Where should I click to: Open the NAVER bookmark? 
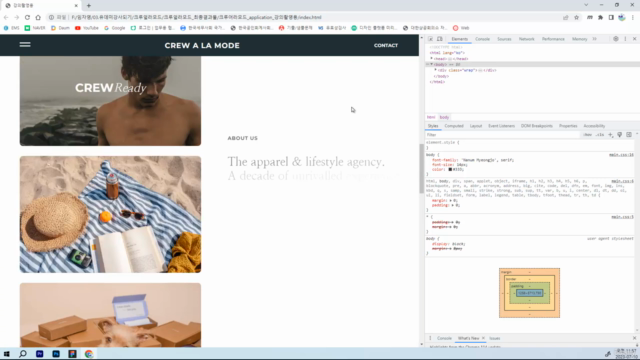coord(35,28)
